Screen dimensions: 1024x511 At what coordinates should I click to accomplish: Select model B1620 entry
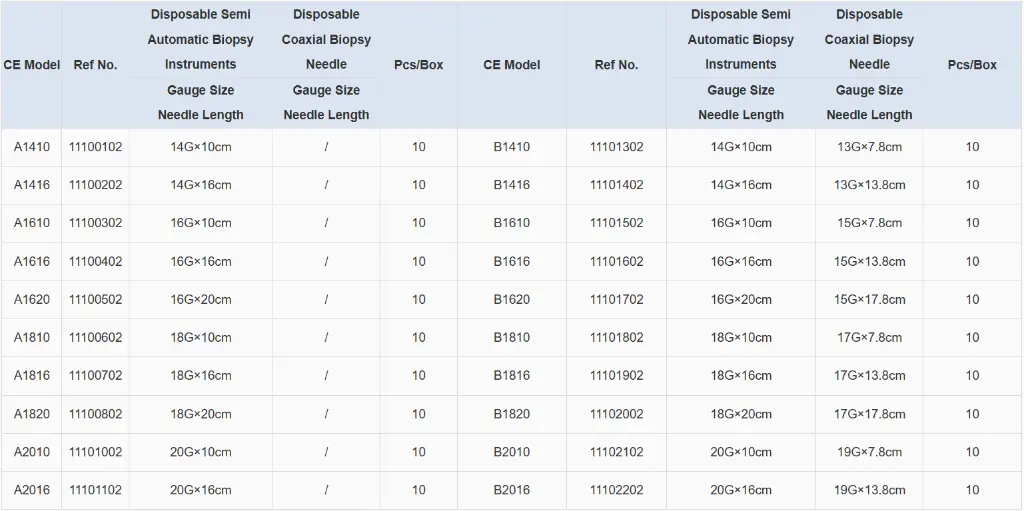pos(511,299)
